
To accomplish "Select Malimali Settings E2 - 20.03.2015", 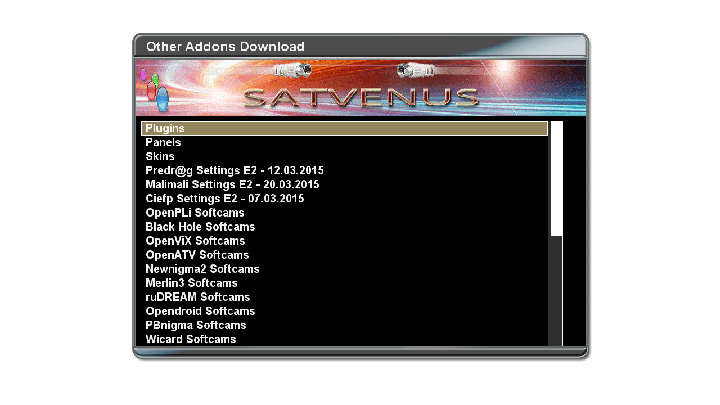I will (344, 185).
